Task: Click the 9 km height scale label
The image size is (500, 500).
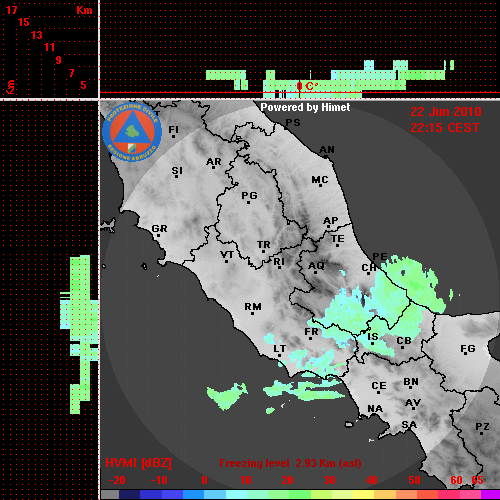Action: (59, 60)
